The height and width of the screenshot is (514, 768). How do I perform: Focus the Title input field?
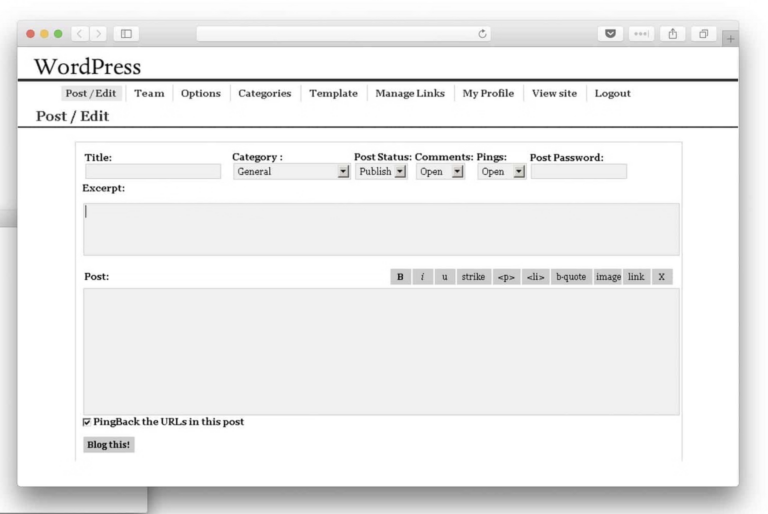(153, 171)
